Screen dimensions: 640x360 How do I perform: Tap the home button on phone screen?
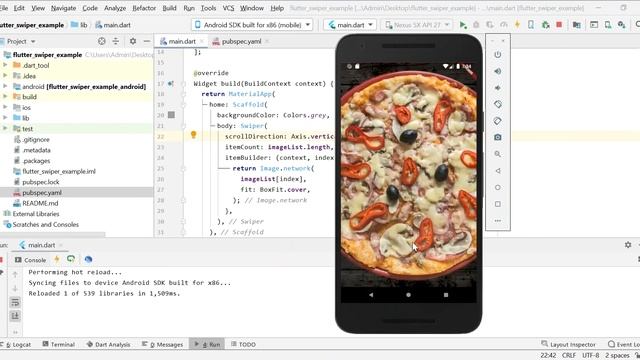(408, 295)
